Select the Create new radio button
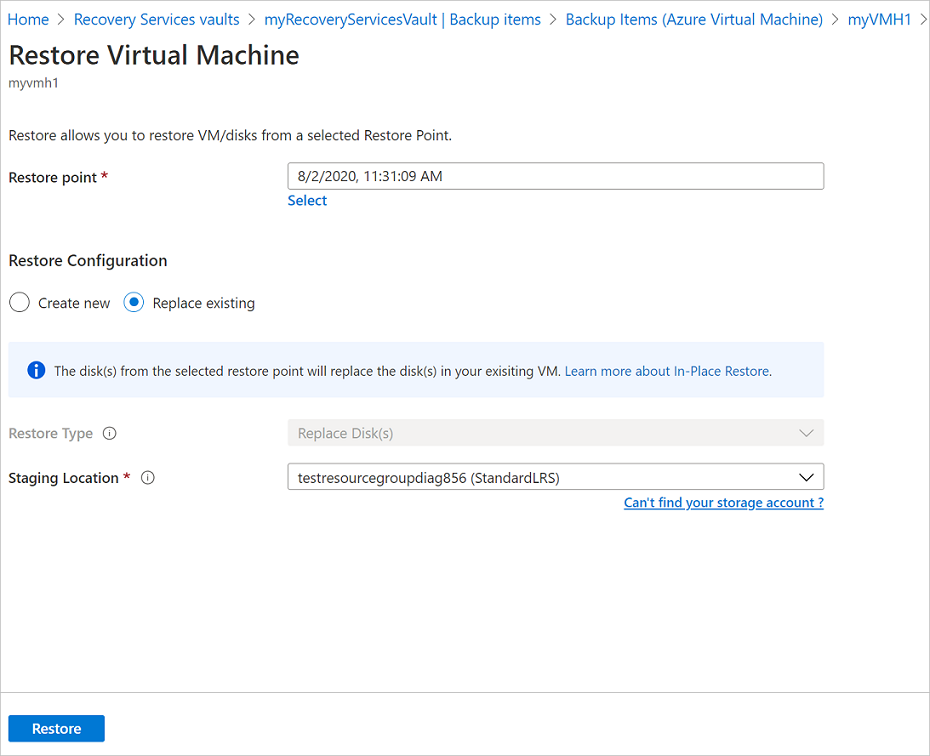This screenshot has height=756, width=930. 18,302
